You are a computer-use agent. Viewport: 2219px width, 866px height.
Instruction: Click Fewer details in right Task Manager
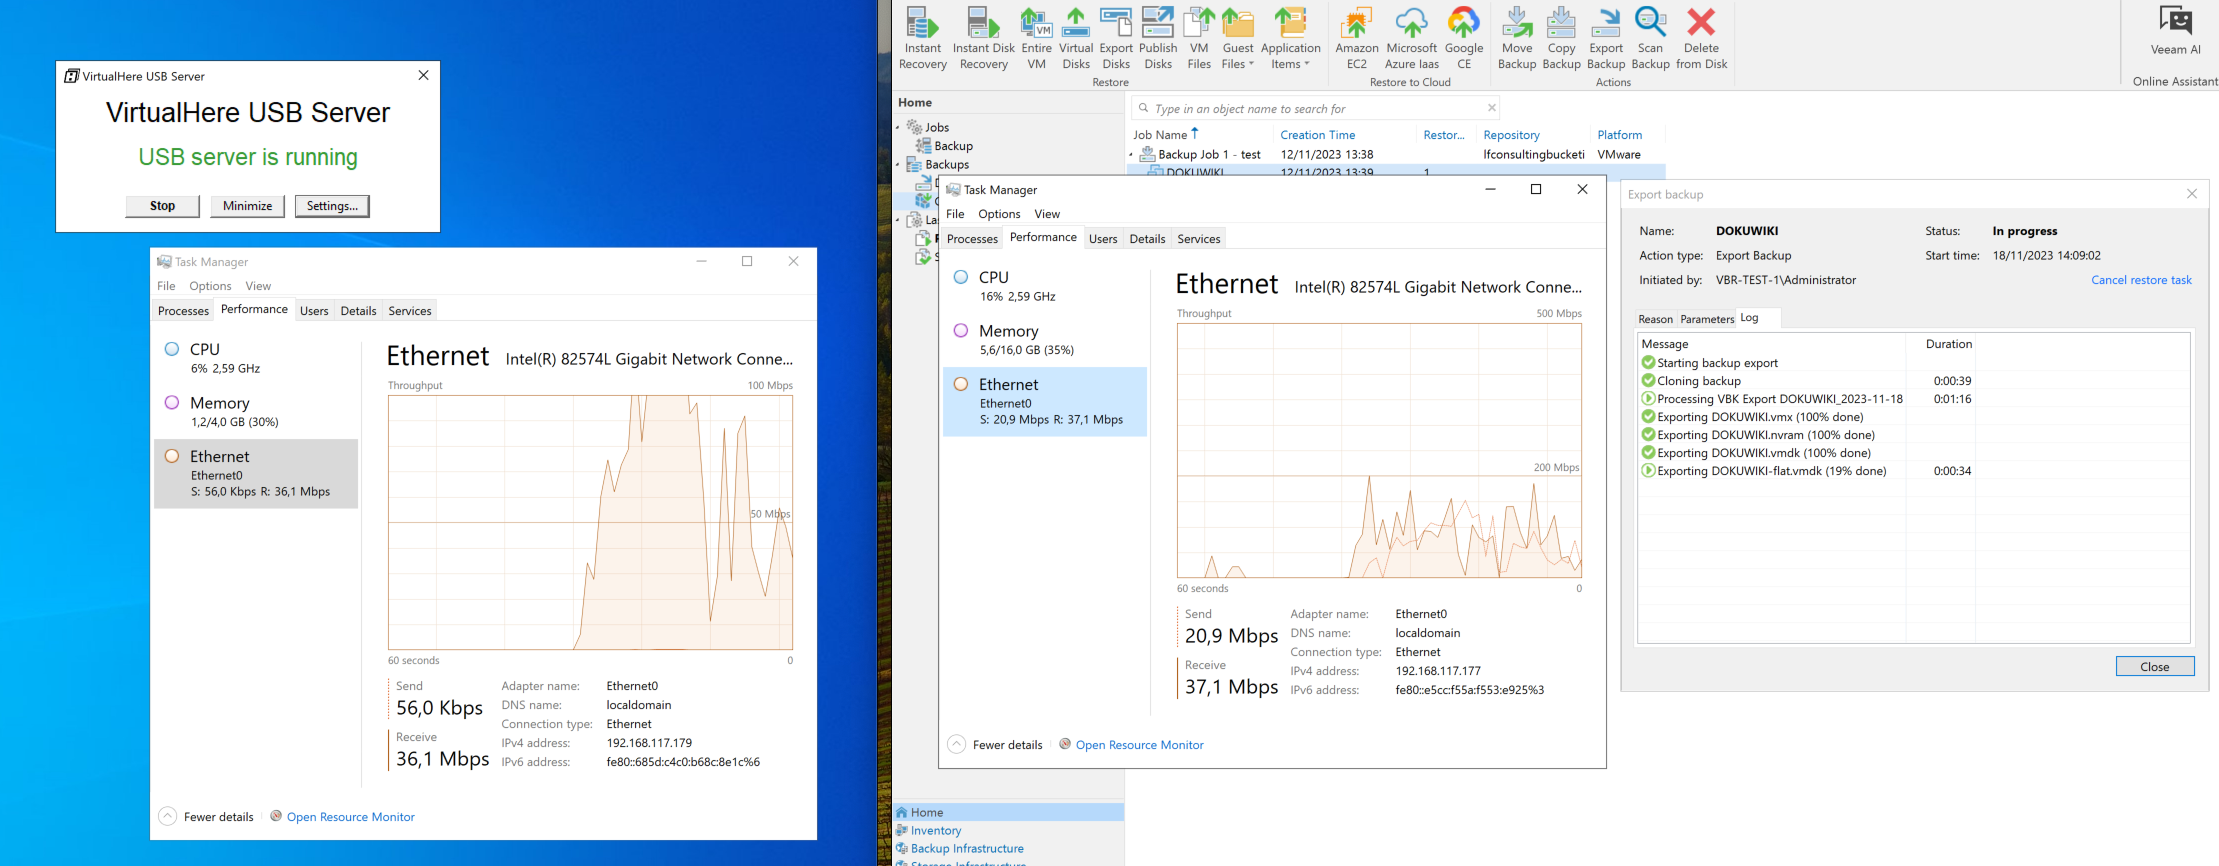pos(996,745)
